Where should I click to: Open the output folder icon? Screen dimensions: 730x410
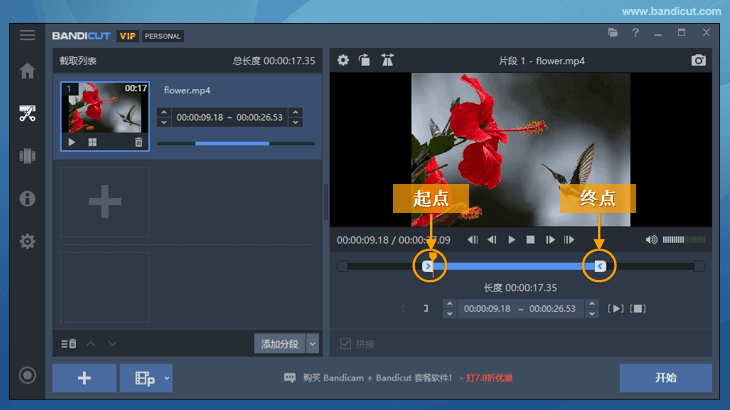coord(613,33)
